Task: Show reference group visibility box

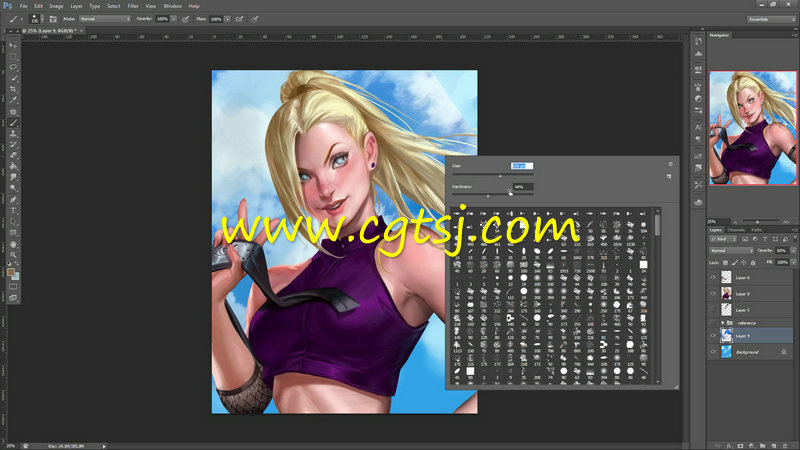Action: [713, 323]
